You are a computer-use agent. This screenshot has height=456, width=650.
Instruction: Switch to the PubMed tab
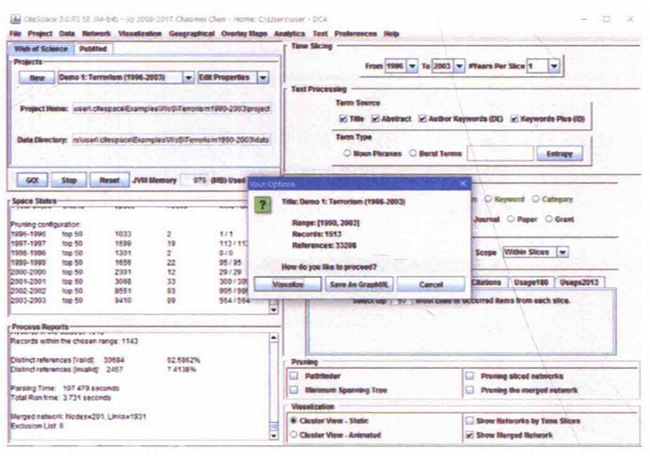click(92, 46)
